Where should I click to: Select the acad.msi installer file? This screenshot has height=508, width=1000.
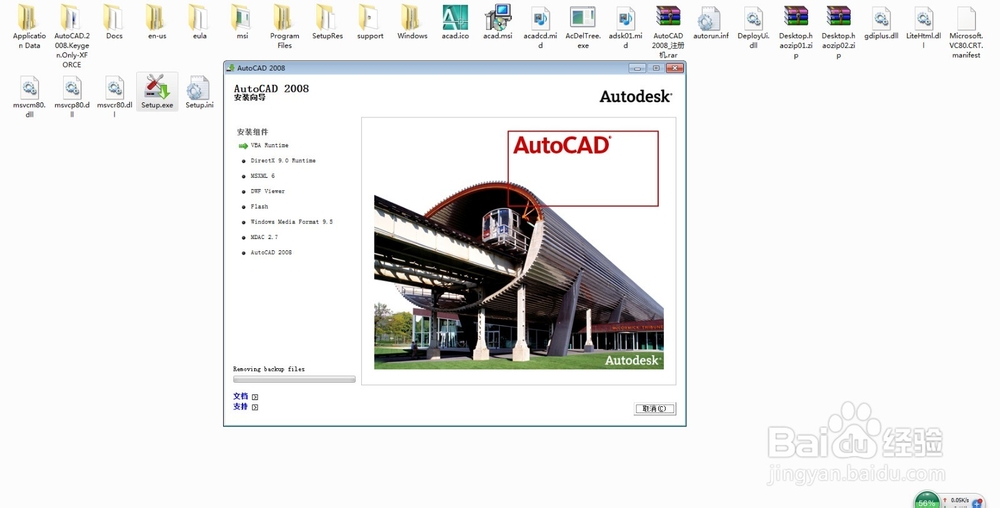(x=497, y=22)
